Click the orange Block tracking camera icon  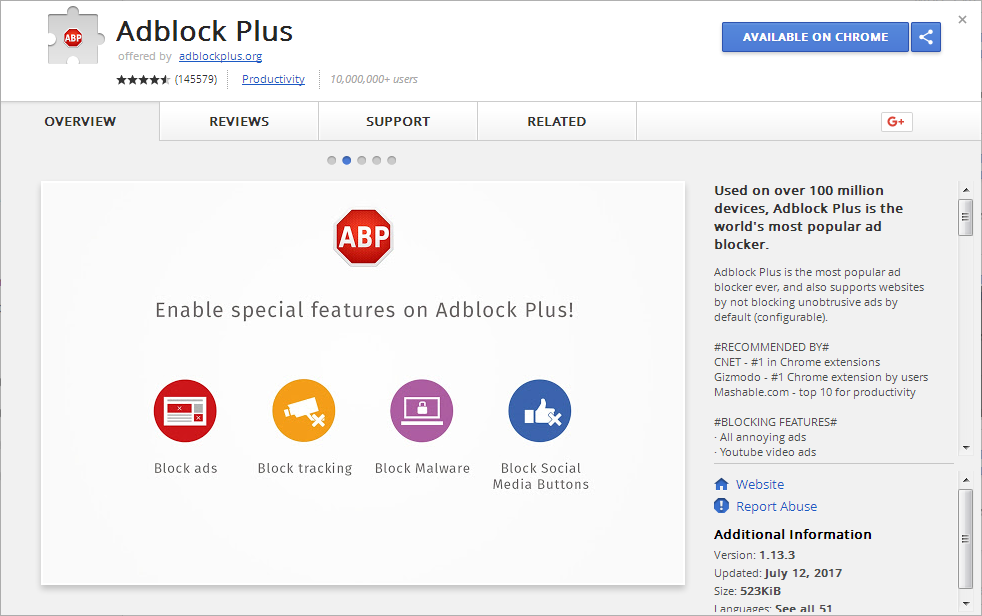click(x=304, y=411)
